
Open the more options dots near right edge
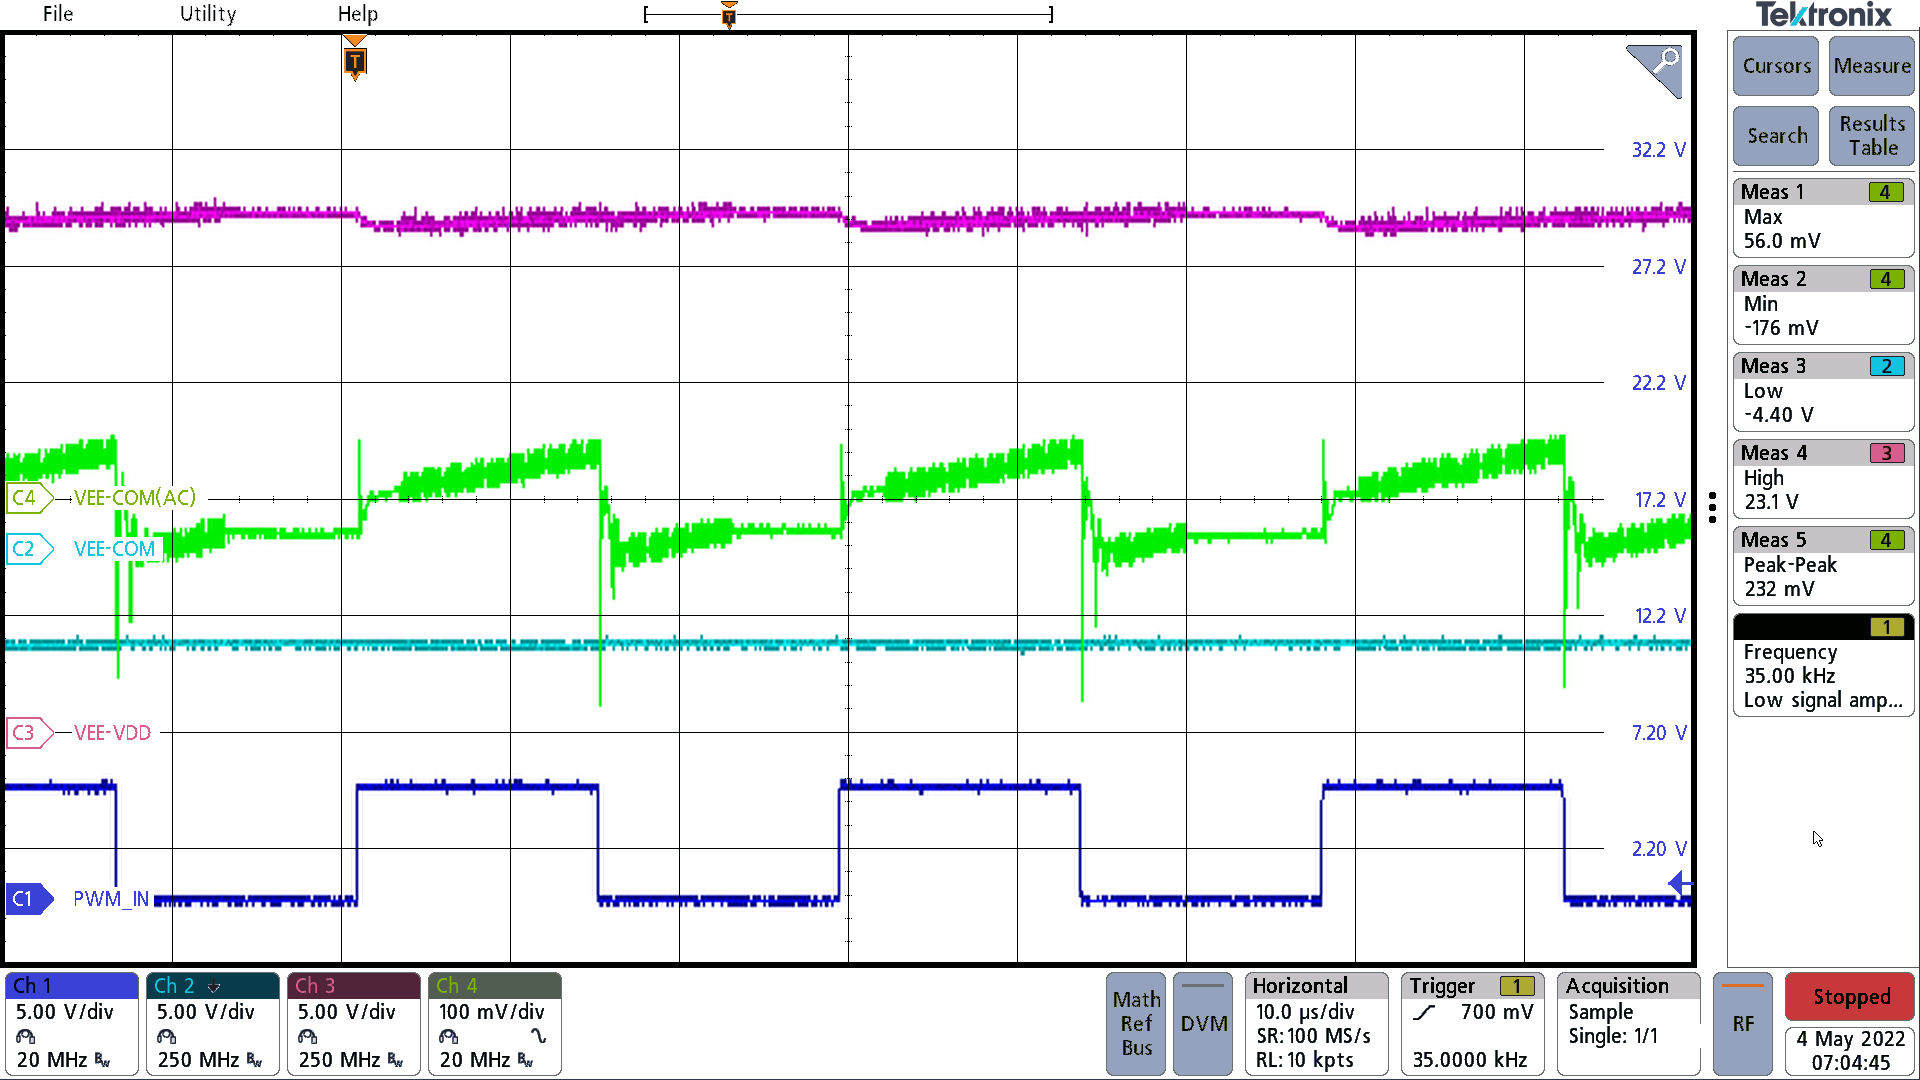click(1713, 508)
